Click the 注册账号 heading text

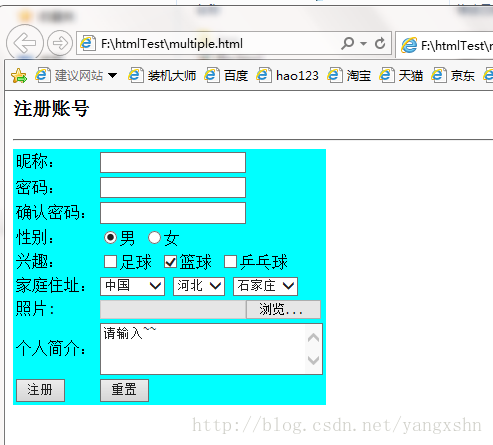click(51, 109)
